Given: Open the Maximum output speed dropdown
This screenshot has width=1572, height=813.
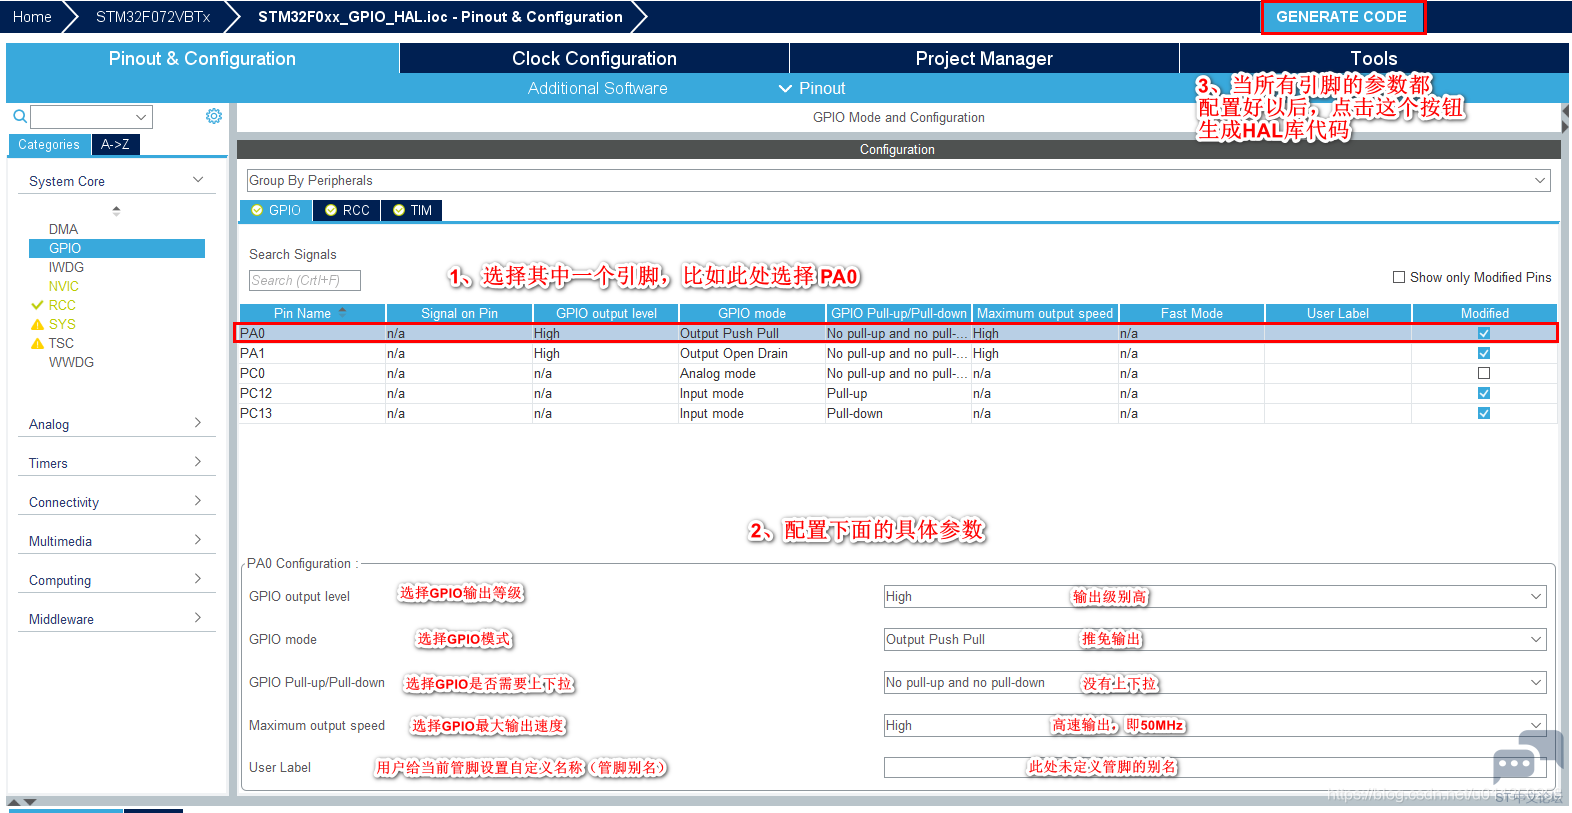Looking at the screenshot, I should click(x=1215, y=726).
